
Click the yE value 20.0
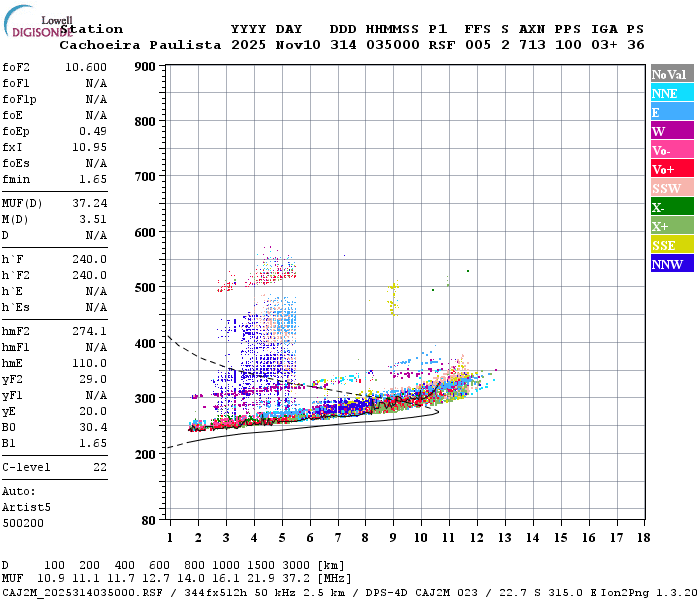click(93, 412)
